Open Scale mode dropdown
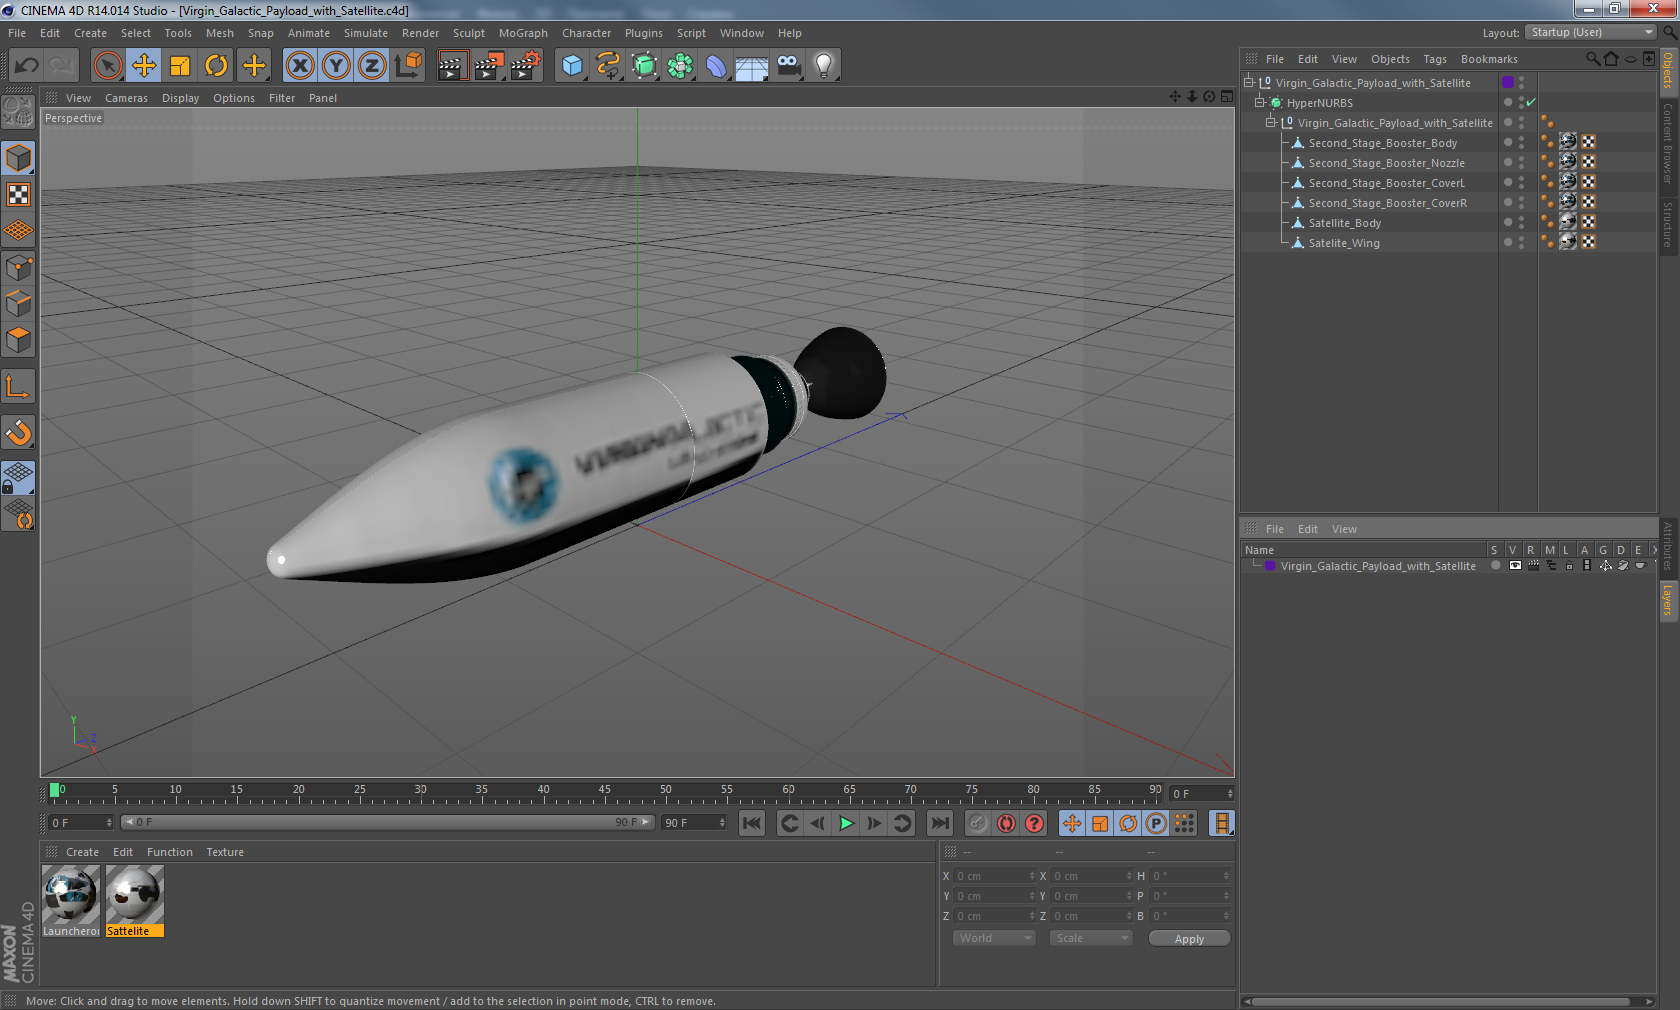The width and height of the screenshot is (1680, 1010). pos(1091,938)
